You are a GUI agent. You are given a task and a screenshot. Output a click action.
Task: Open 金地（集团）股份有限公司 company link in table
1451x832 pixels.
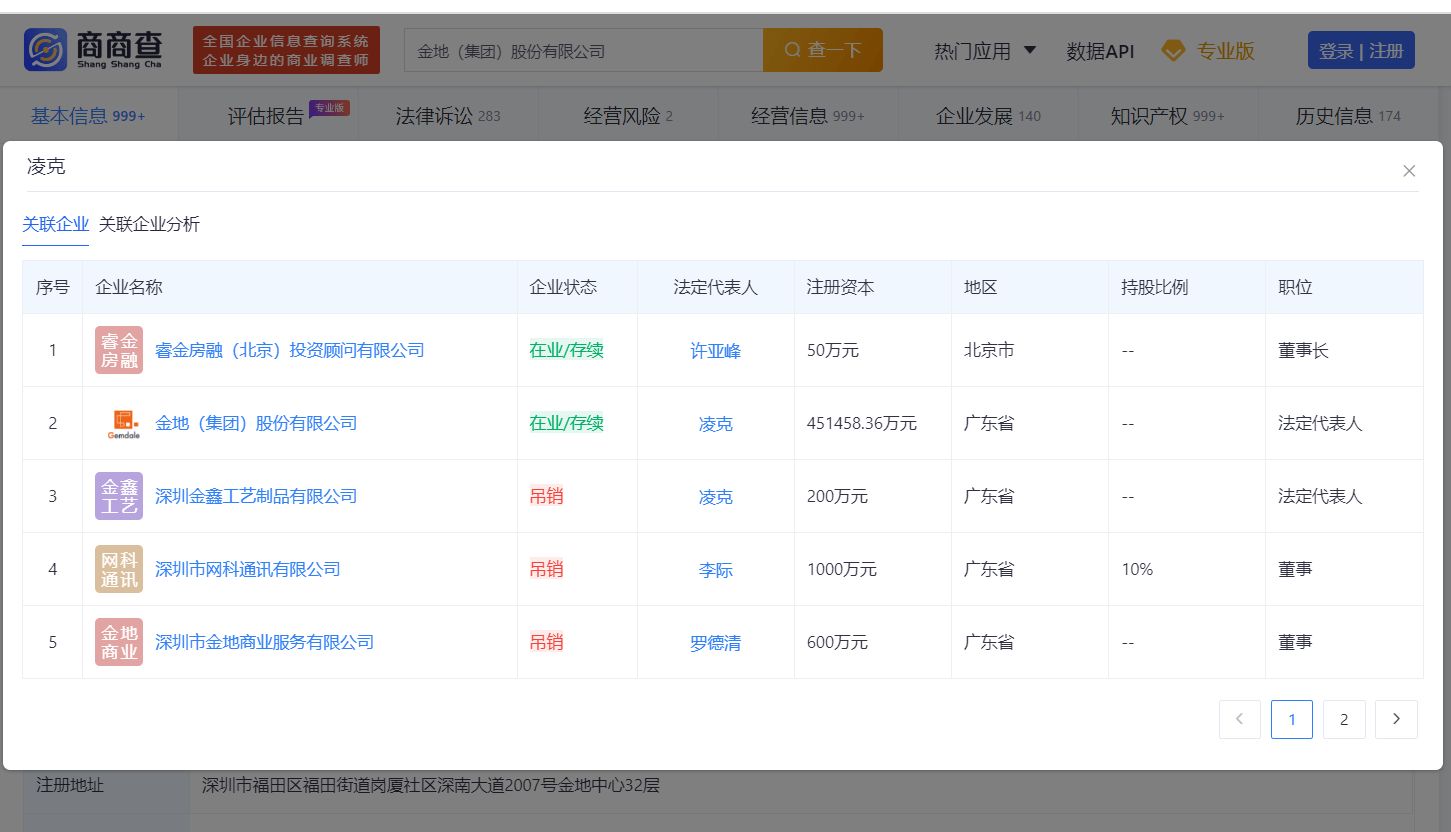(256, 423)
